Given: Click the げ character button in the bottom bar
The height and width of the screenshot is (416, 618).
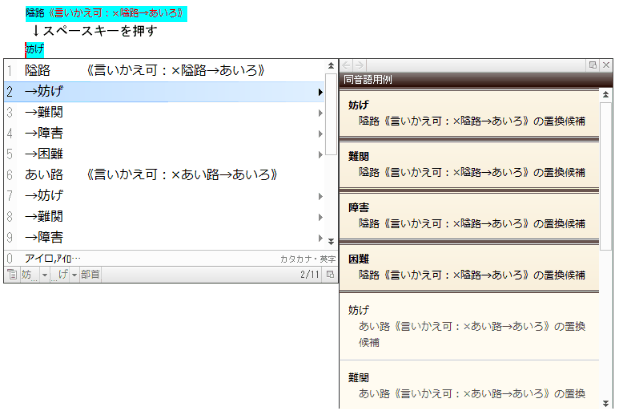Looking at the screenshot, I should 60,274.
